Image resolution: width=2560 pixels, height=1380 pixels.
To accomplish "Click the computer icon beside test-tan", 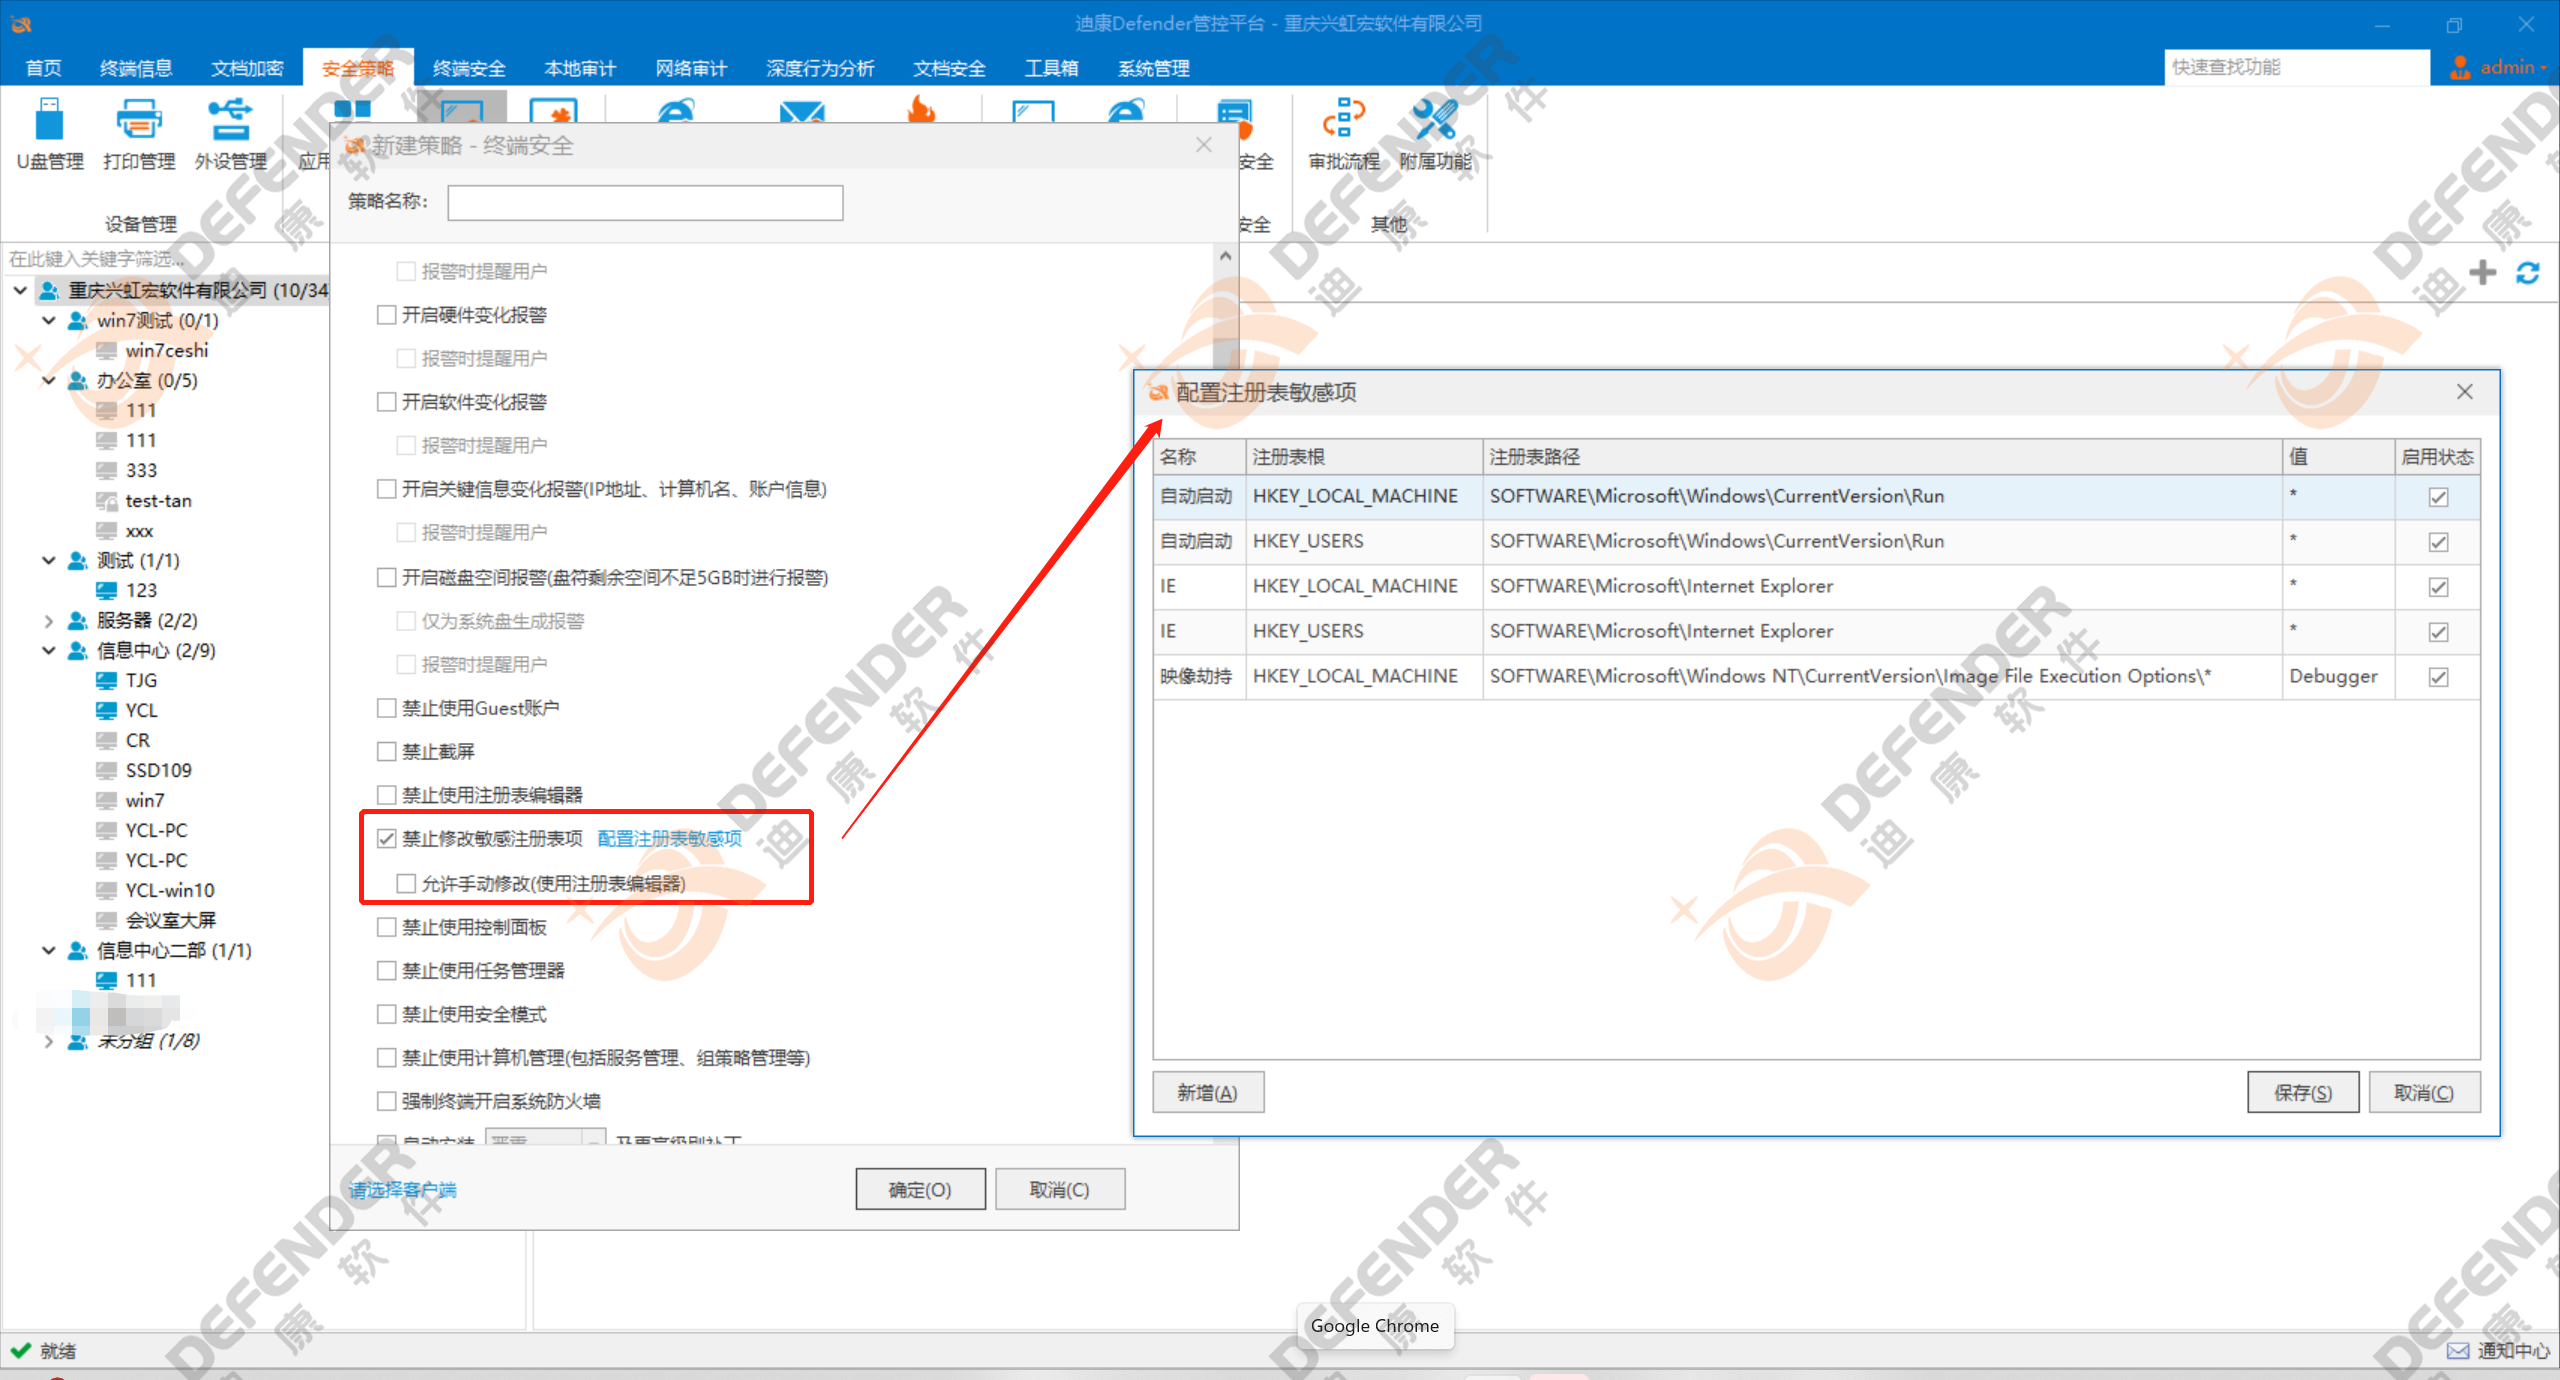I will (x=106, y=501).
